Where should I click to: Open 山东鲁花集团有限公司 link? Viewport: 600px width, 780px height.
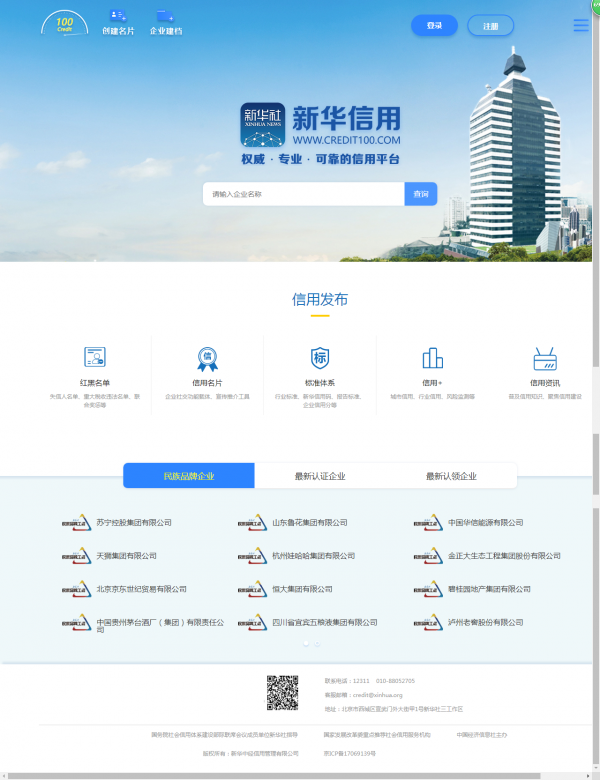click(309, 523)
